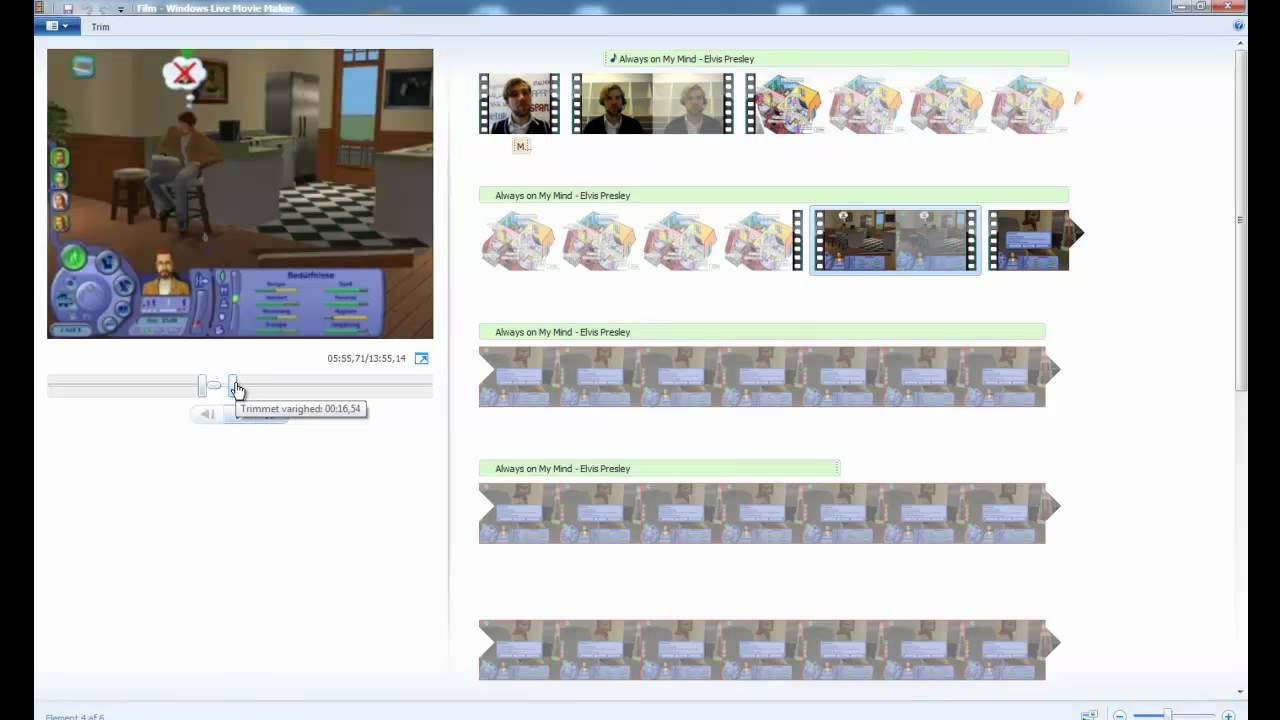Click the 'M..' caption label under first clip
Screen dimensions: 1280x720
(x=521, y=146)
